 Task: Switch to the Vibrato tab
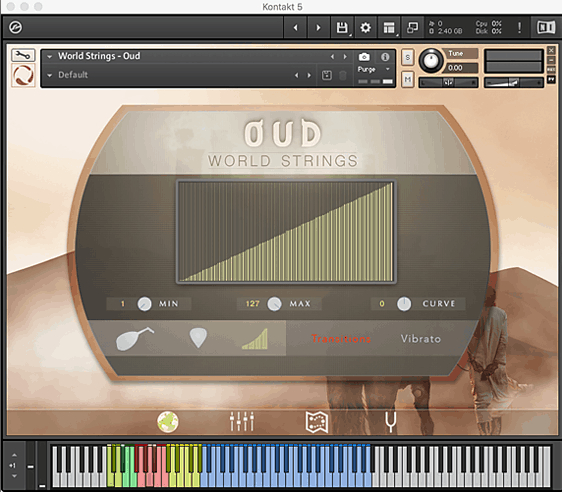(x=421, y=339)
